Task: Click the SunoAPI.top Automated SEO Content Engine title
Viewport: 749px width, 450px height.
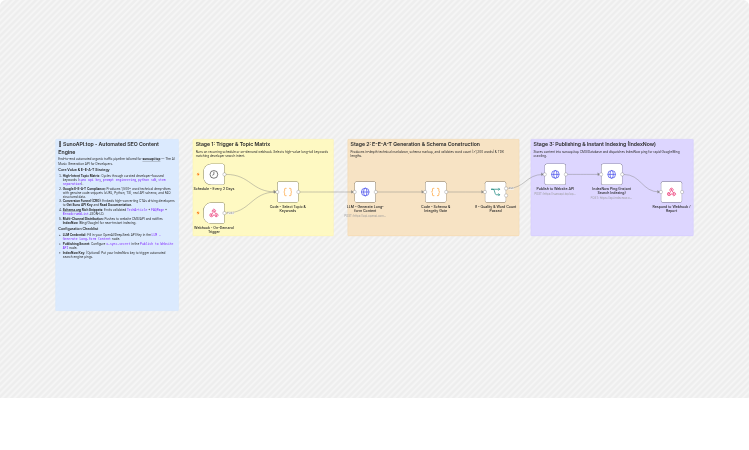Action: coord(109,148)
